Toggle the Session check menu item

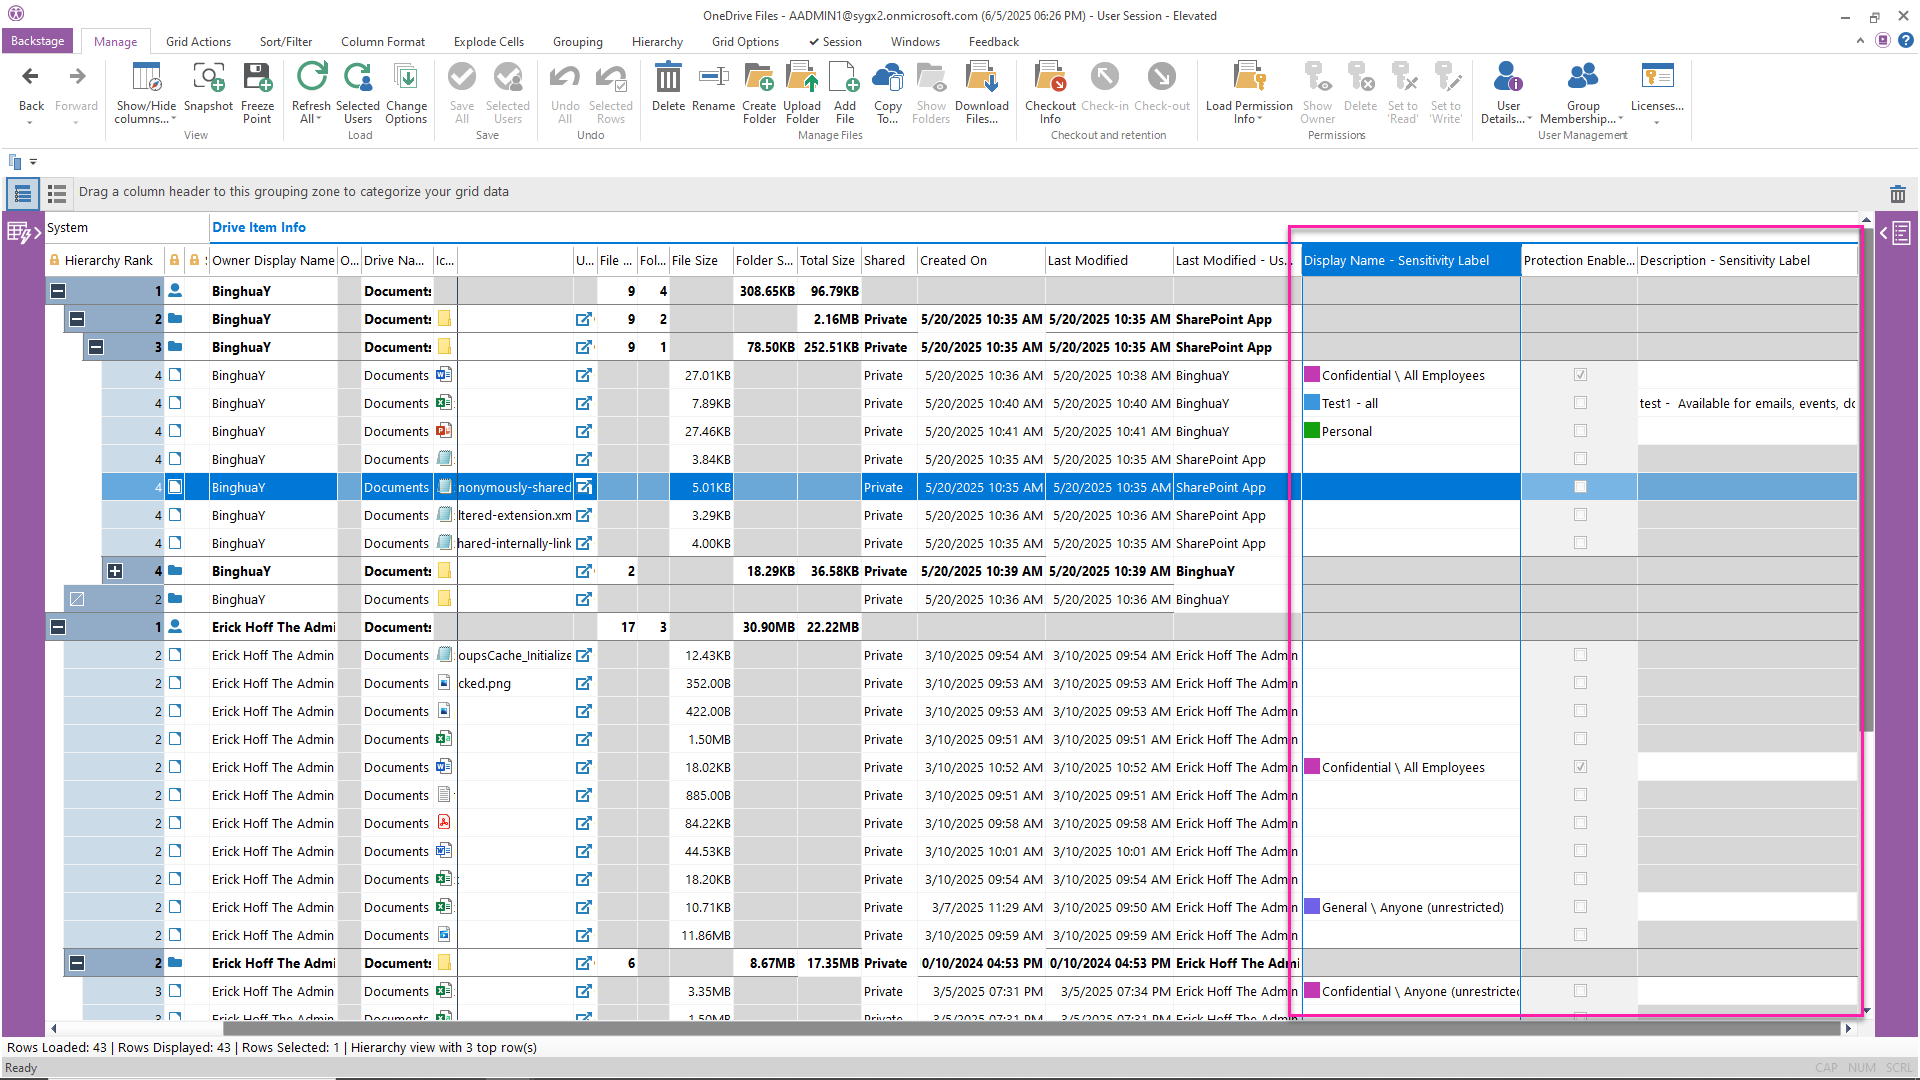tap(835, 42)
